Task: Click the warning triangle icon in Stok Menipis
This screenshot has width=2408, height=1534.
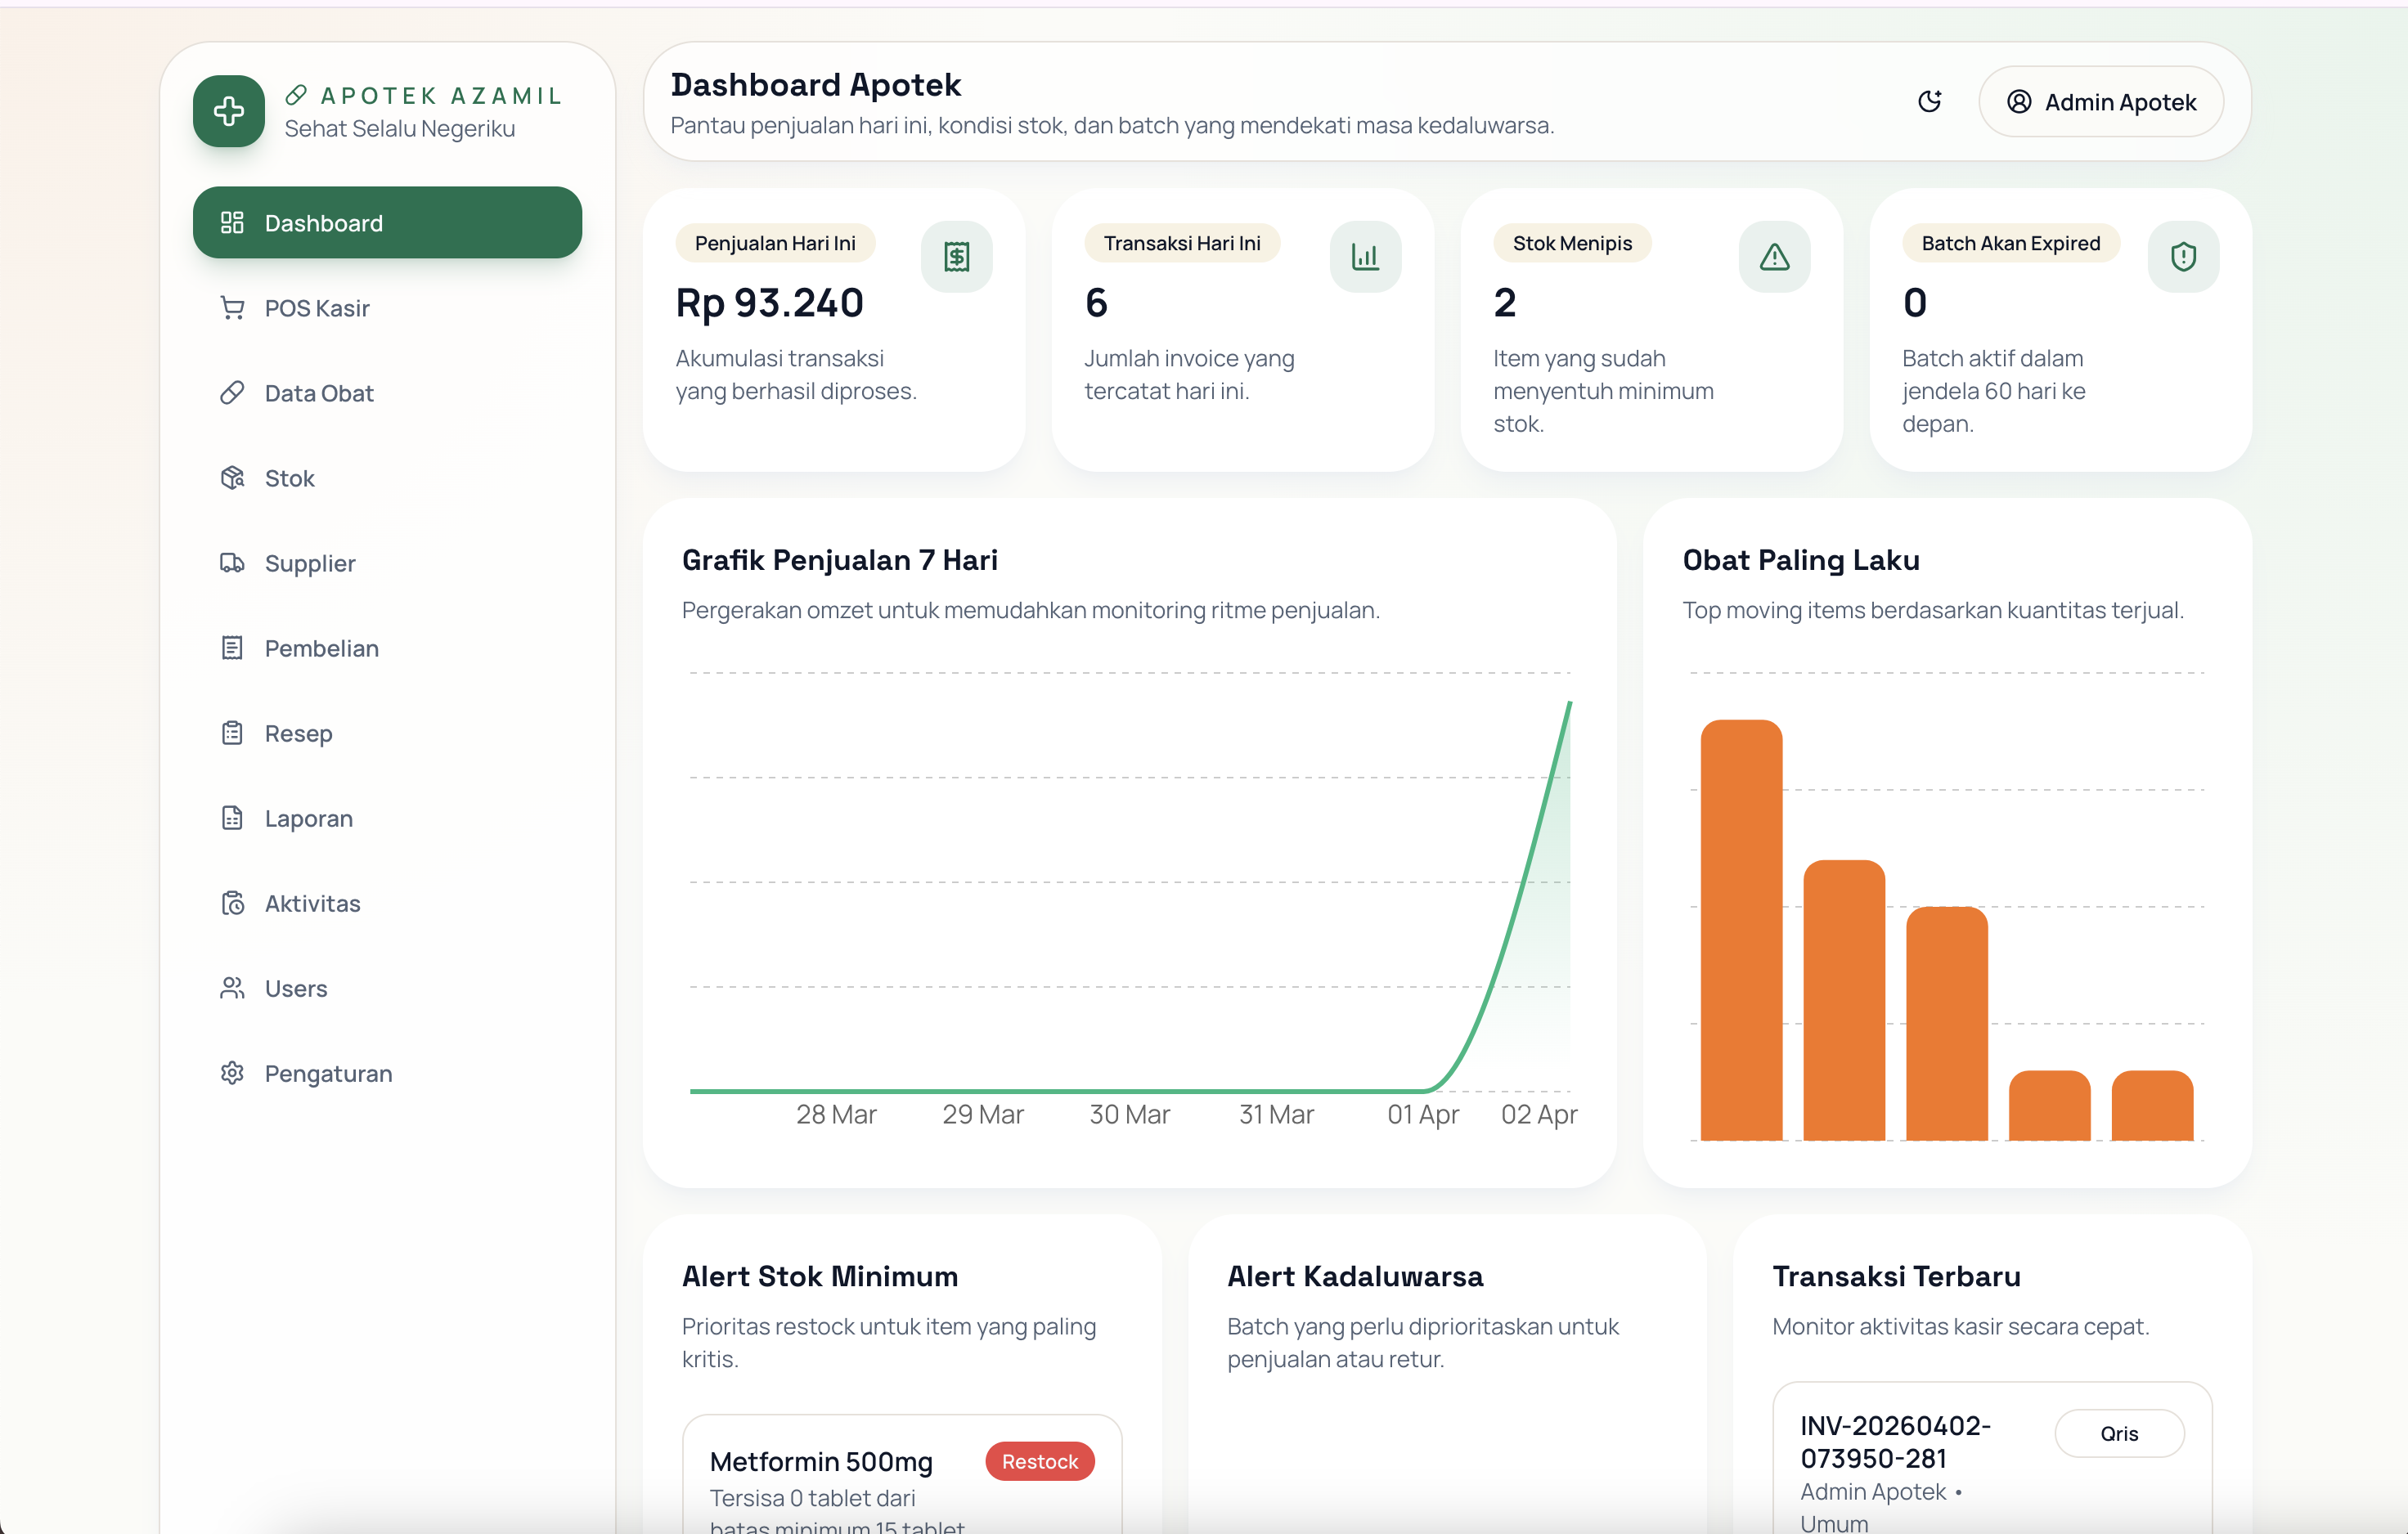Action: (1773, 257)
